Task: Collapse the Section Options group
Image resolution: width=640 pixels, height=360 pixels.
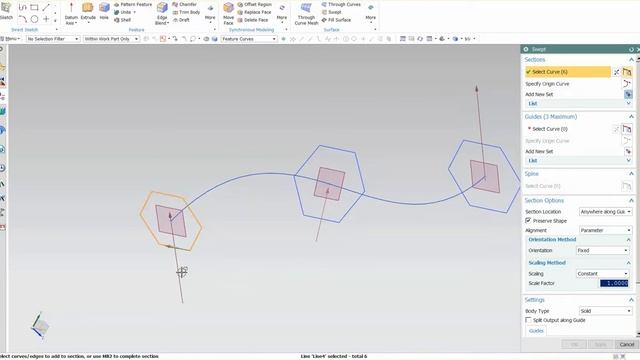Action: coord(631,200)
